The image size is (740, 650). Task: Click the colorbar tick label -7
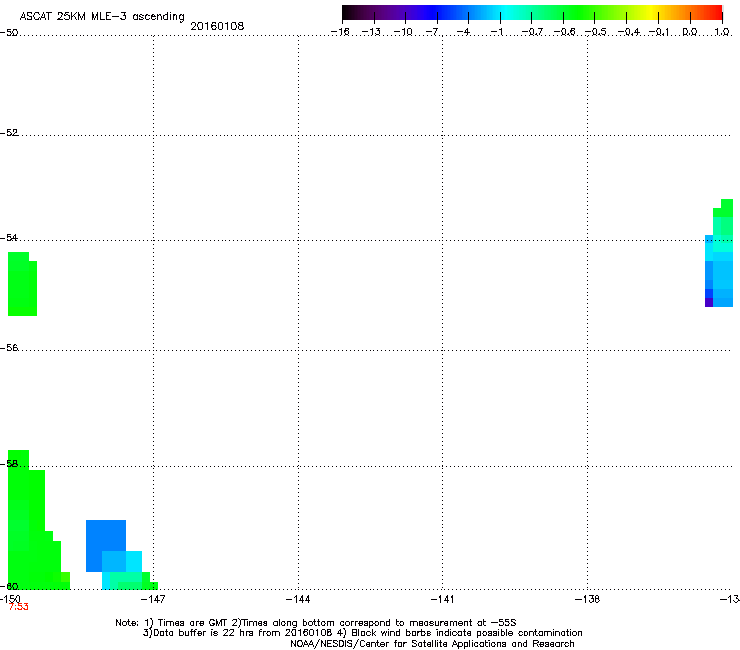[433, 32]
